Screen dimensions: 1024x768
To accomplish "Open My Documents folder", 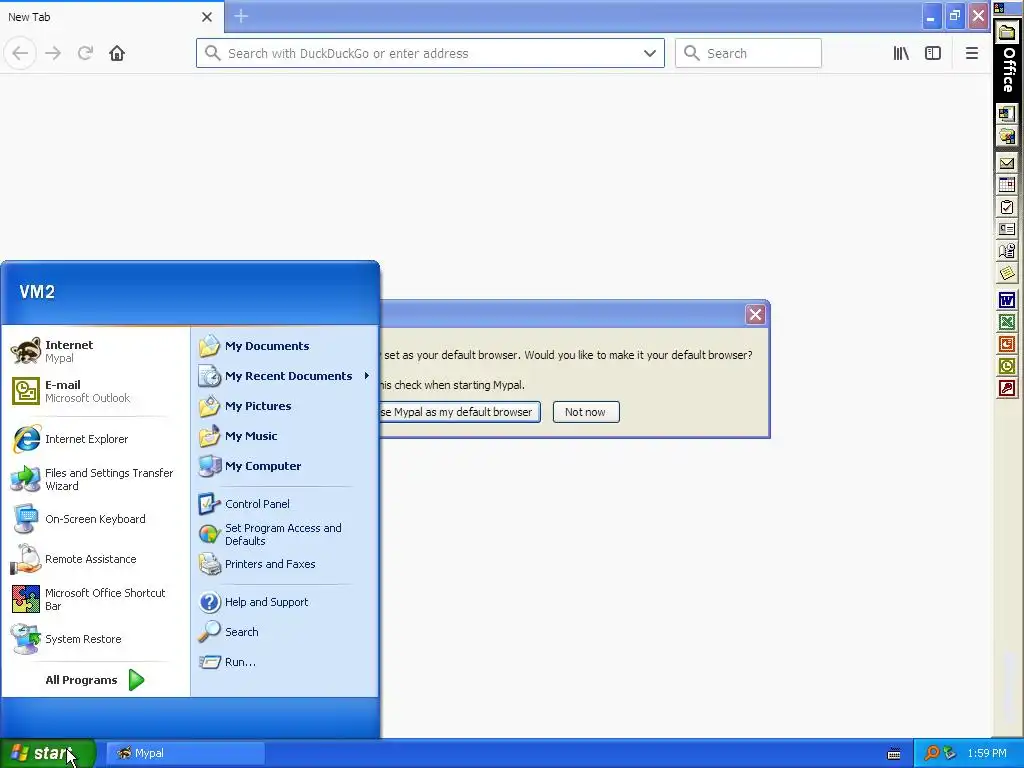I will point(284,346).
